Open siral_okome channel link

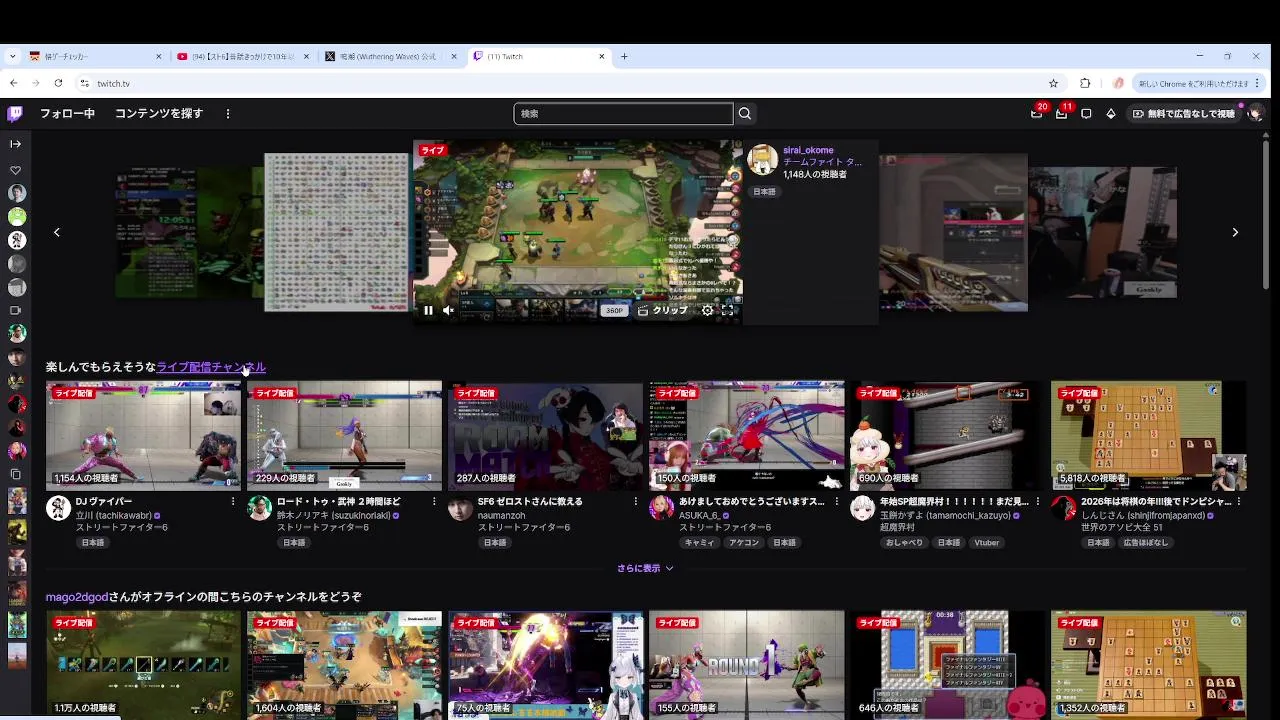(x=808, y=150)
